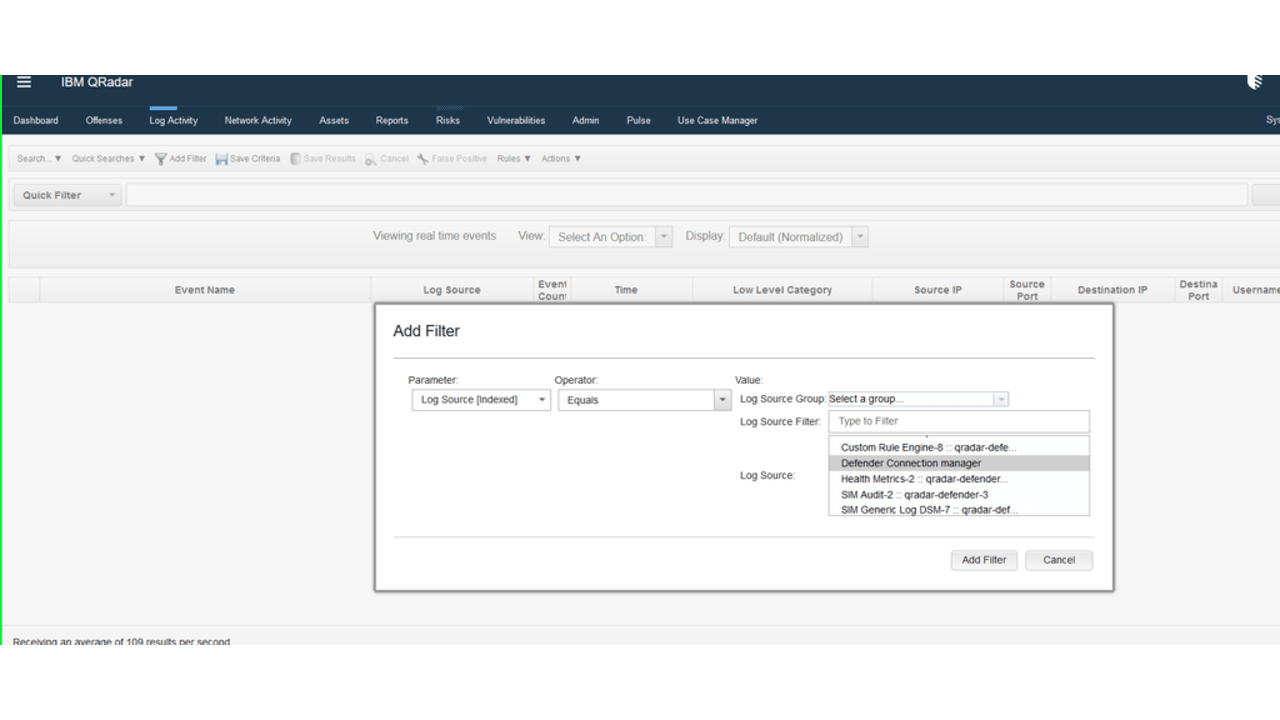This screenshot has width=1280, height=720.
Task: Click the Add Filter button in the dialog
Action: point(983,560)
